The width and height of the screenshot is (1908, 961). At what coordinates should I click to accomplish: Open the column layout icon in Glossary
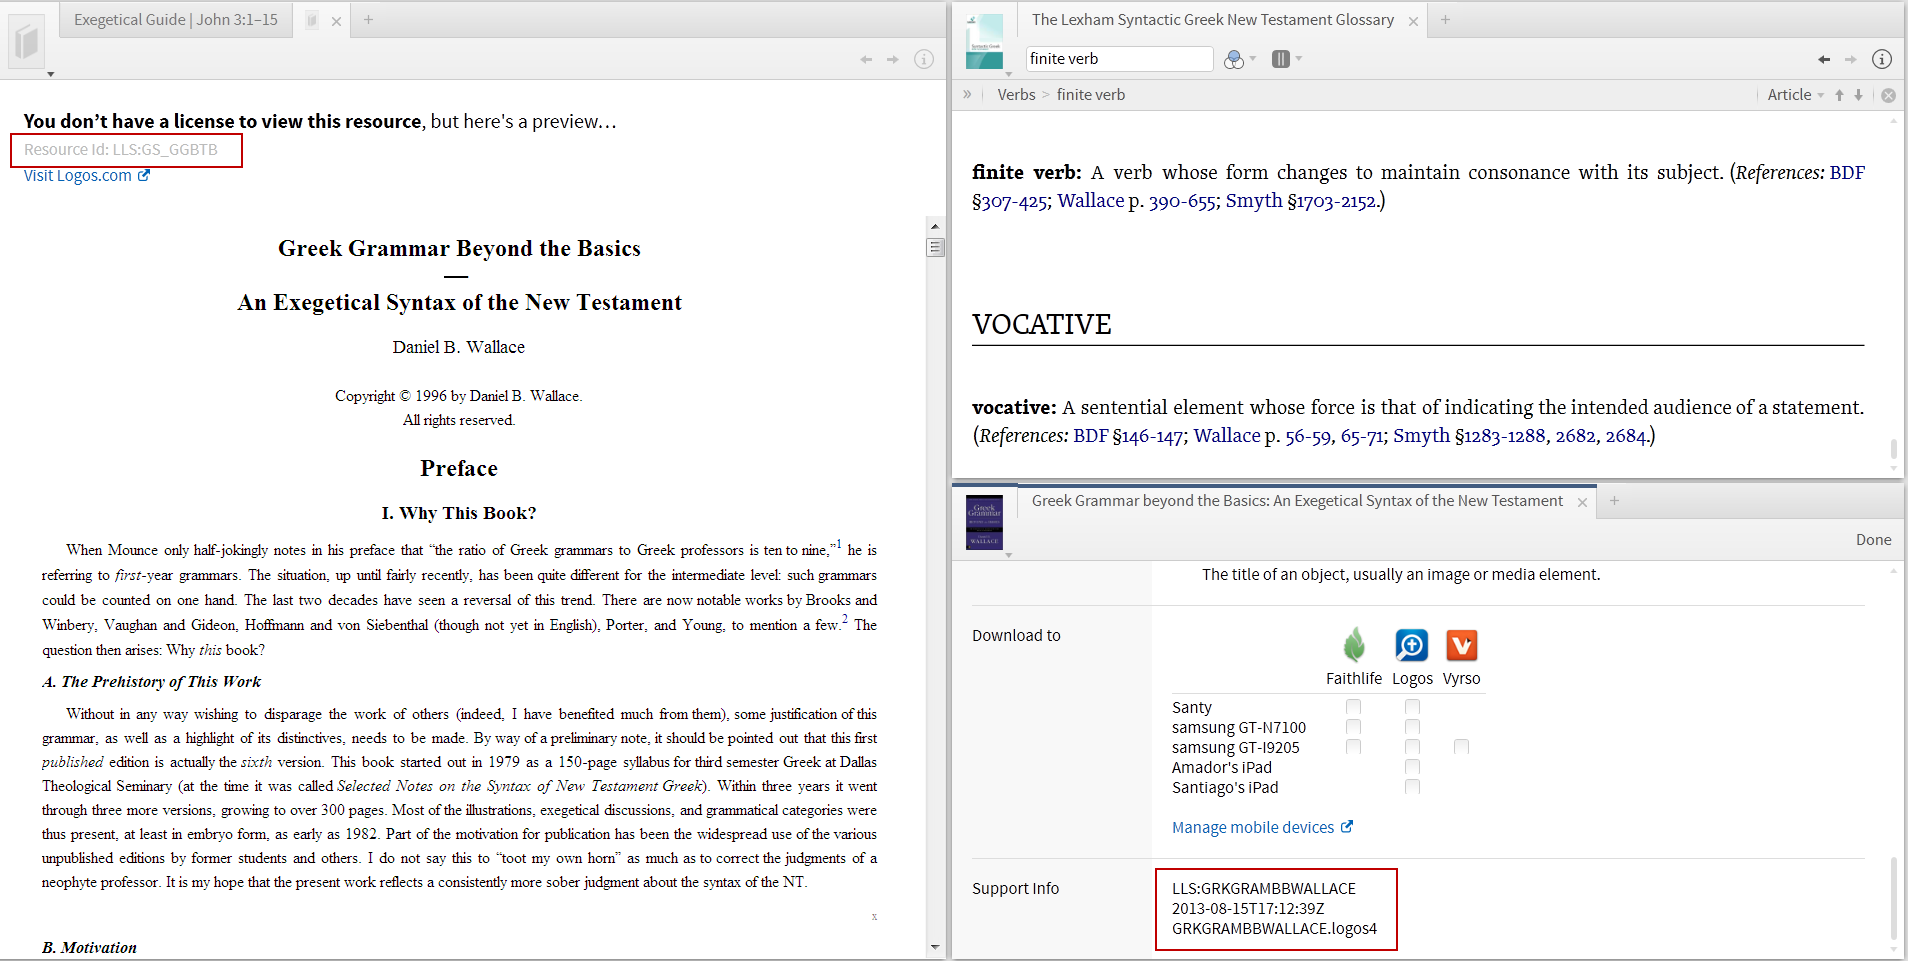point(1281,59)
